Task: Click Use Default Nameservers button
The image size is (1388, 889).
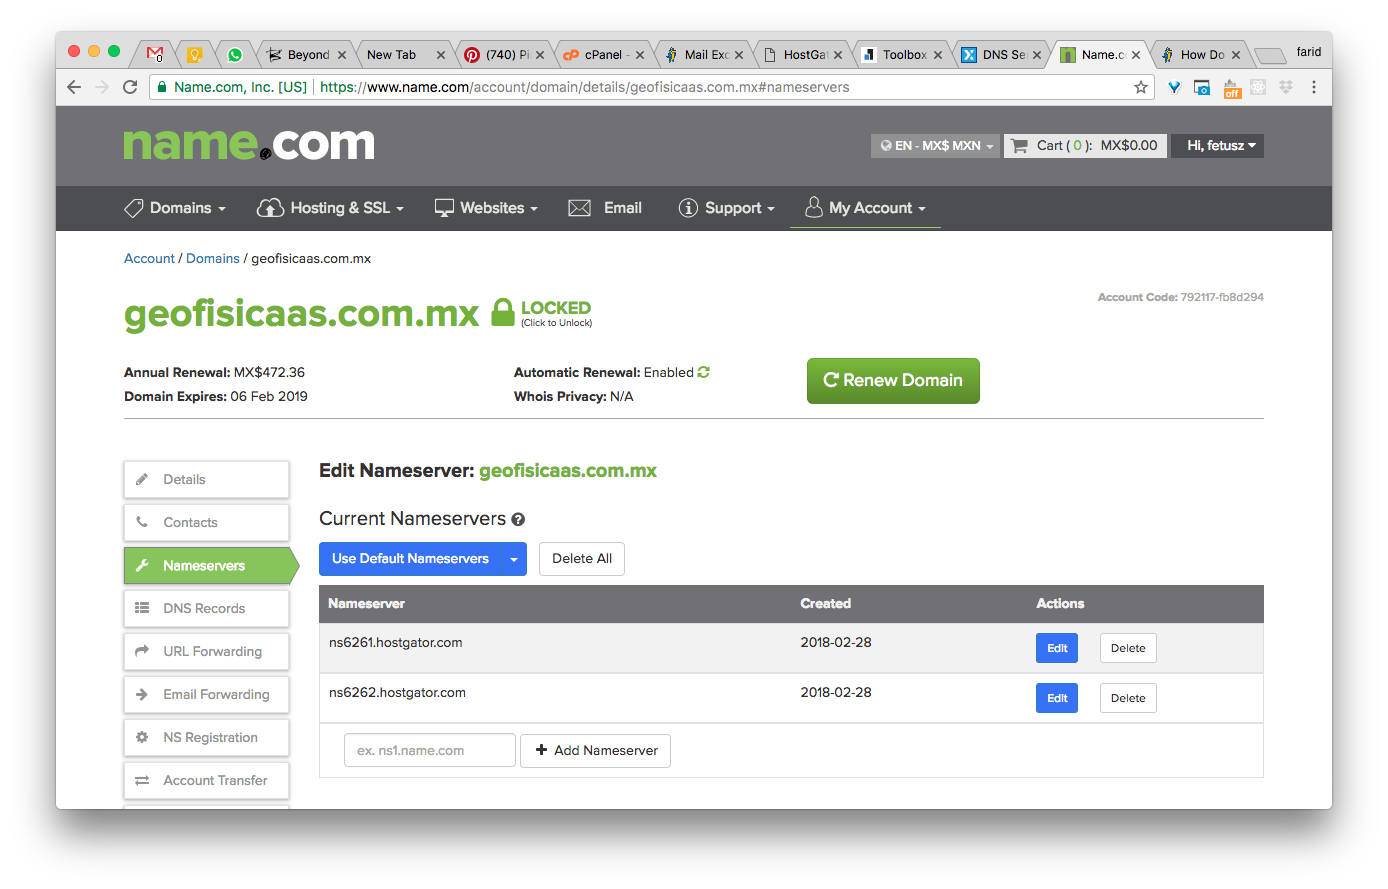Action: (x=410, y=559)
